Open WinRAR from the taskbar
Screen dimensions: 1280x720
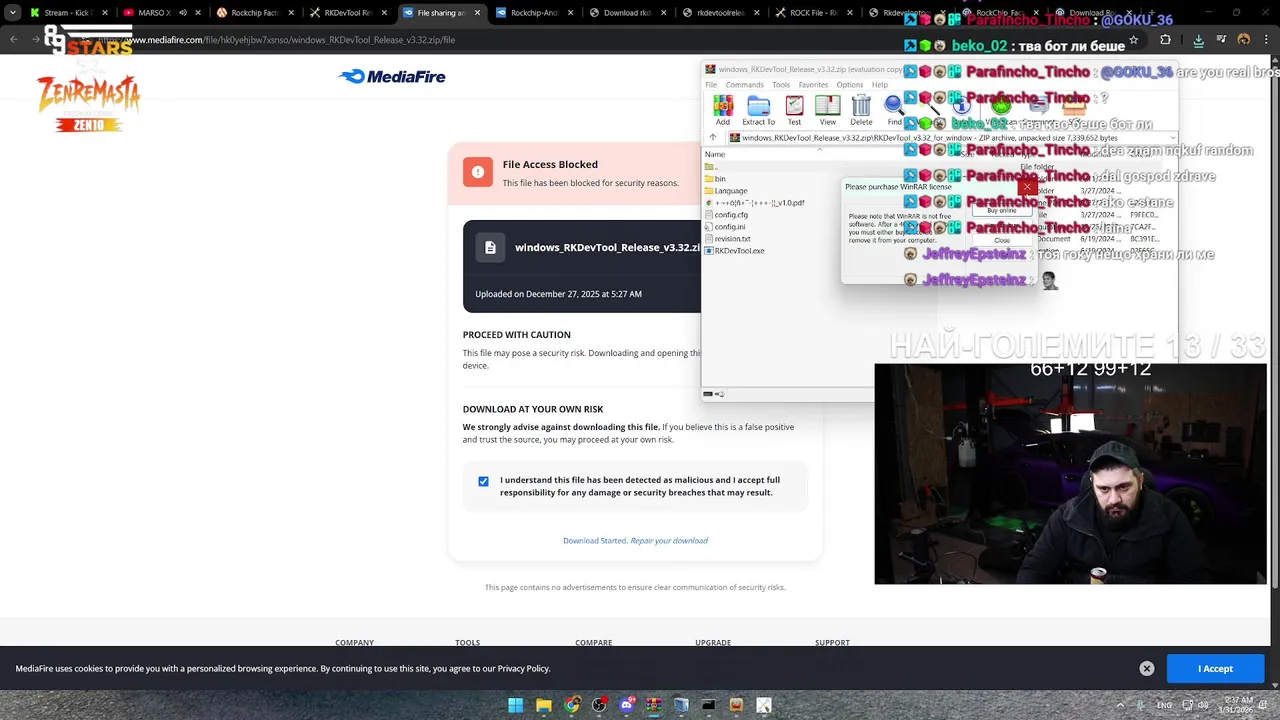pos(653,705)
